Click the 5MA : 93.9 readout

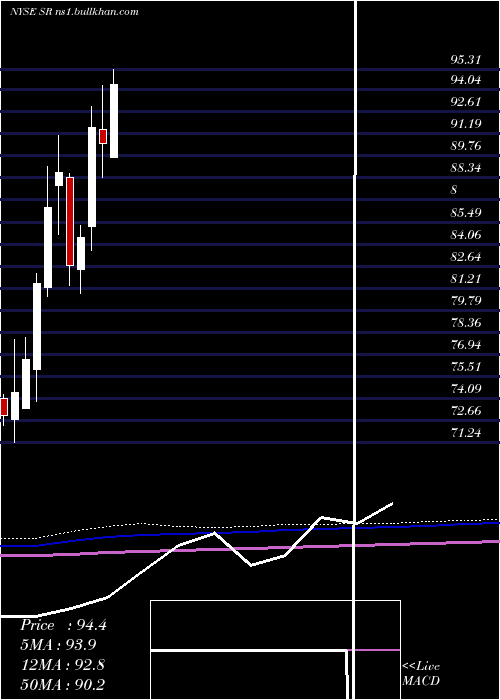(58, 645)
